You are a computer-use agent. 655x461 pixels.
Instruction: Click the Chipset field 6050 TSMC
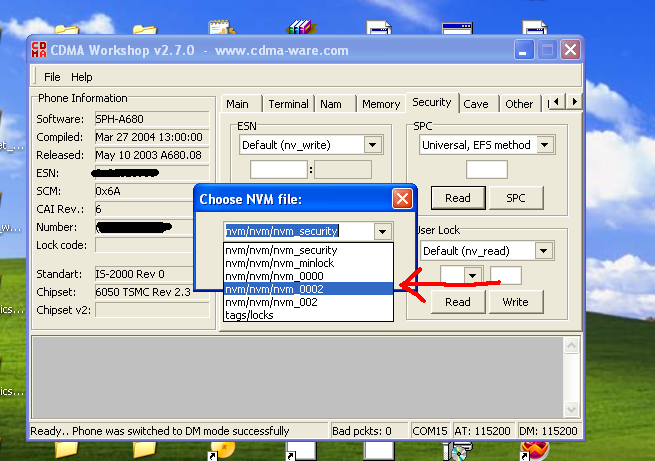[x=144, y=292]
